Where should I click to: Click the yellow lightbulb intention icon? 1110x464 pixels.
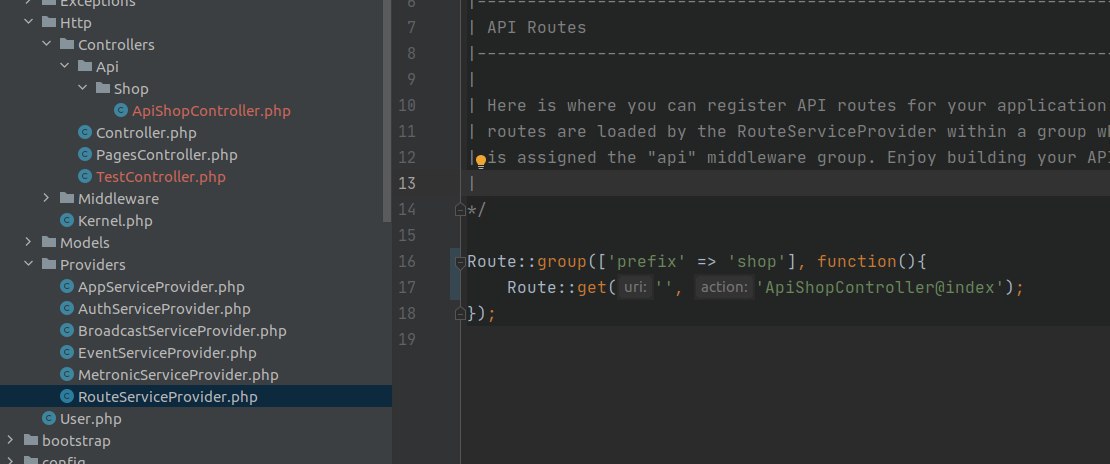[x=481, y=161]
